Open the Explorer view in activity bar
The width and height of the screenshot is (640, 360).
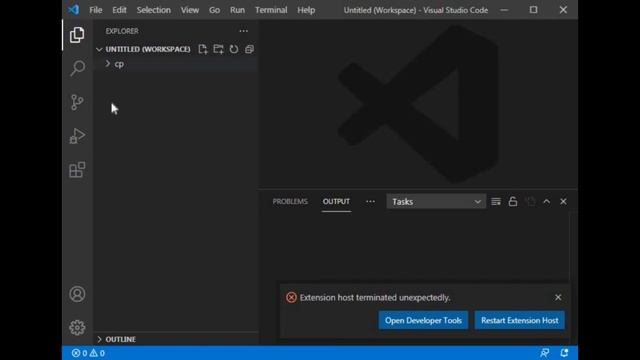[77, 35]
